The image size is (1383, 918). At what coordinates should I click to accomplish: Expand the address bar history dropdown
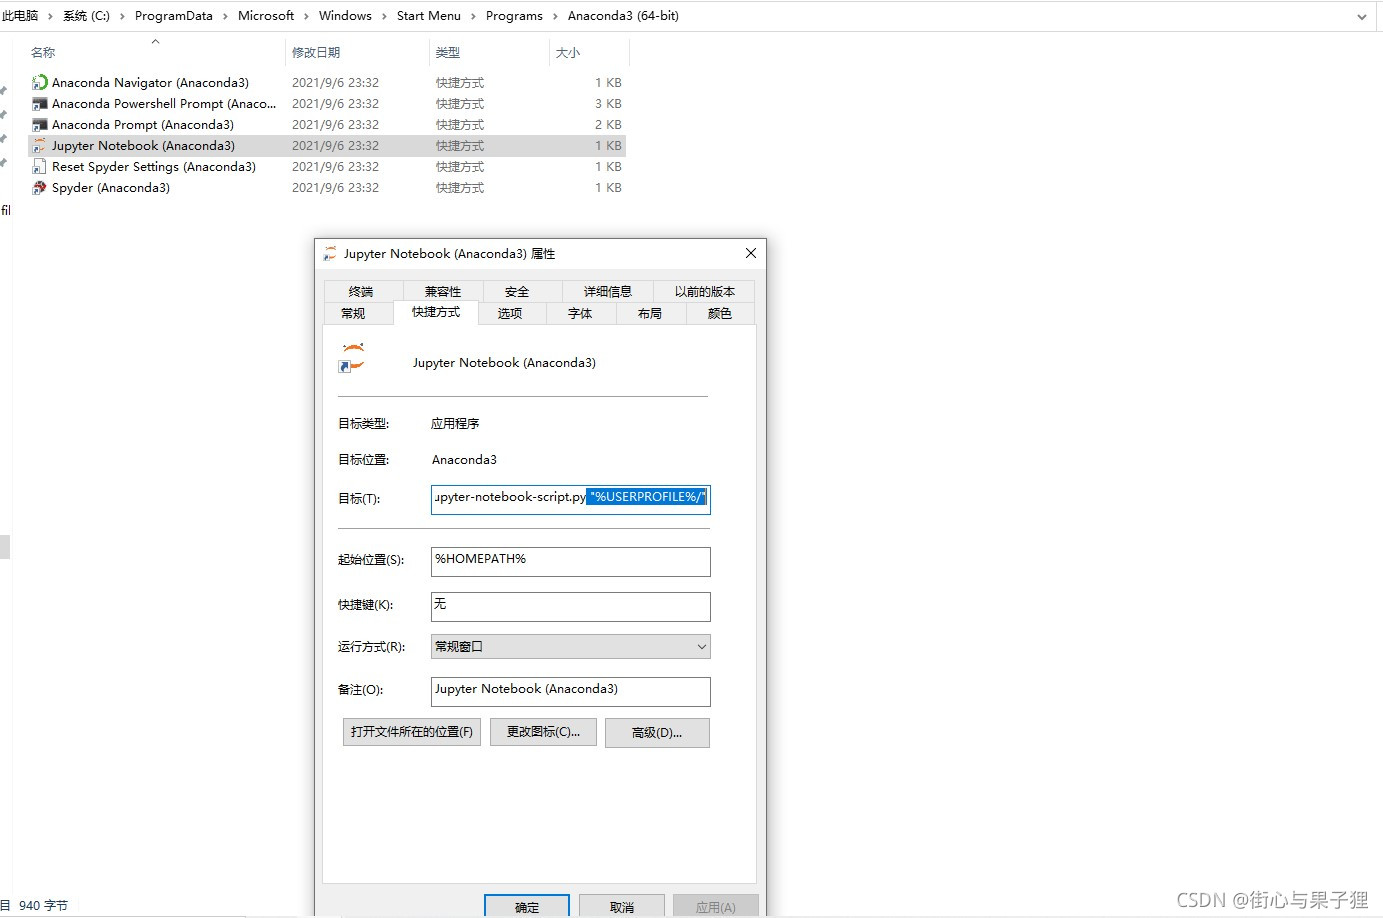(x=1361, y=16)
